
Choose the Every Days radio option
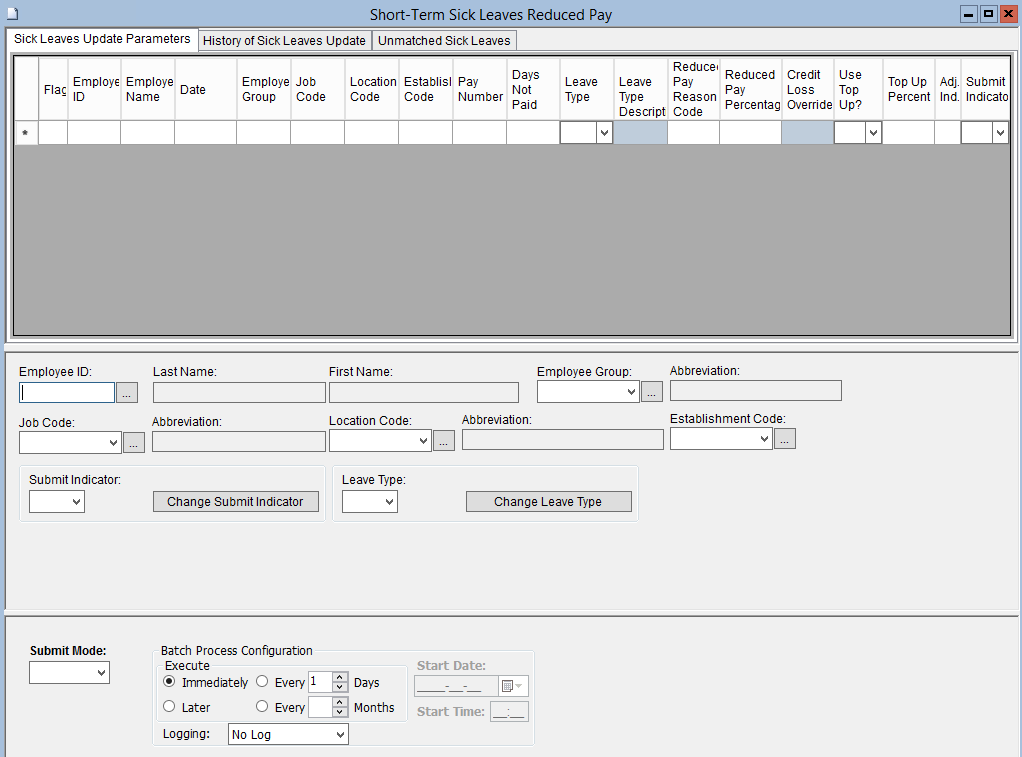(x=262, y=682)
